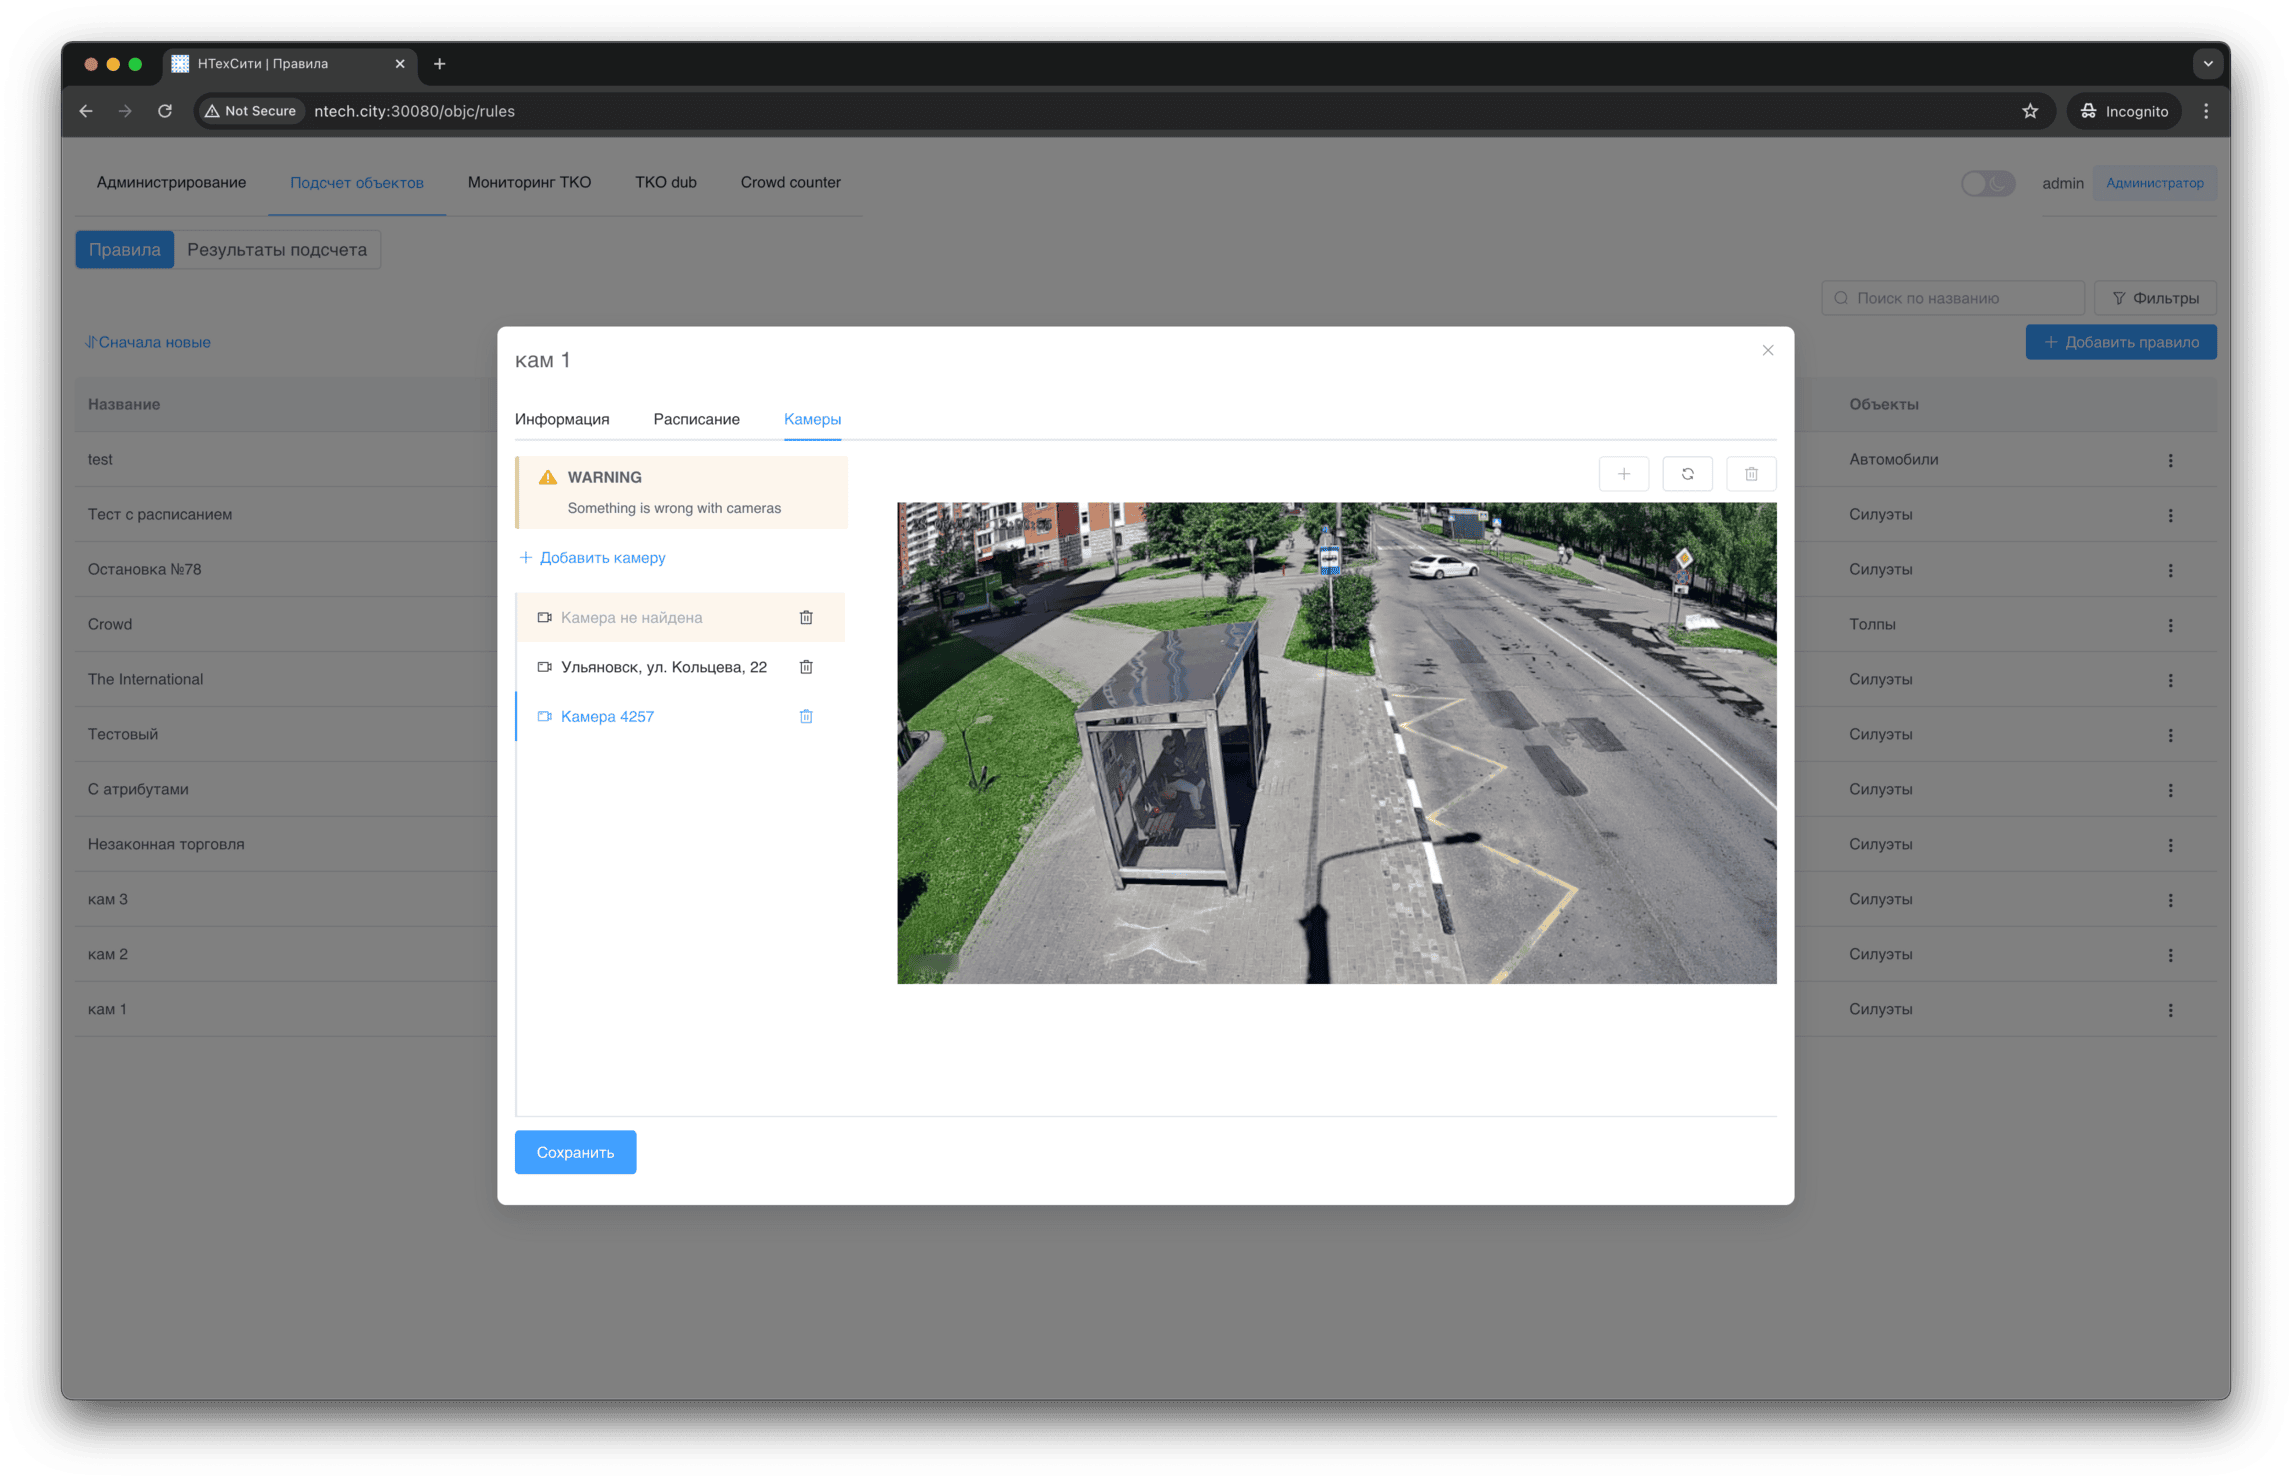
Task: Expand browser tab list chevron
Action: pos(2207,64)
